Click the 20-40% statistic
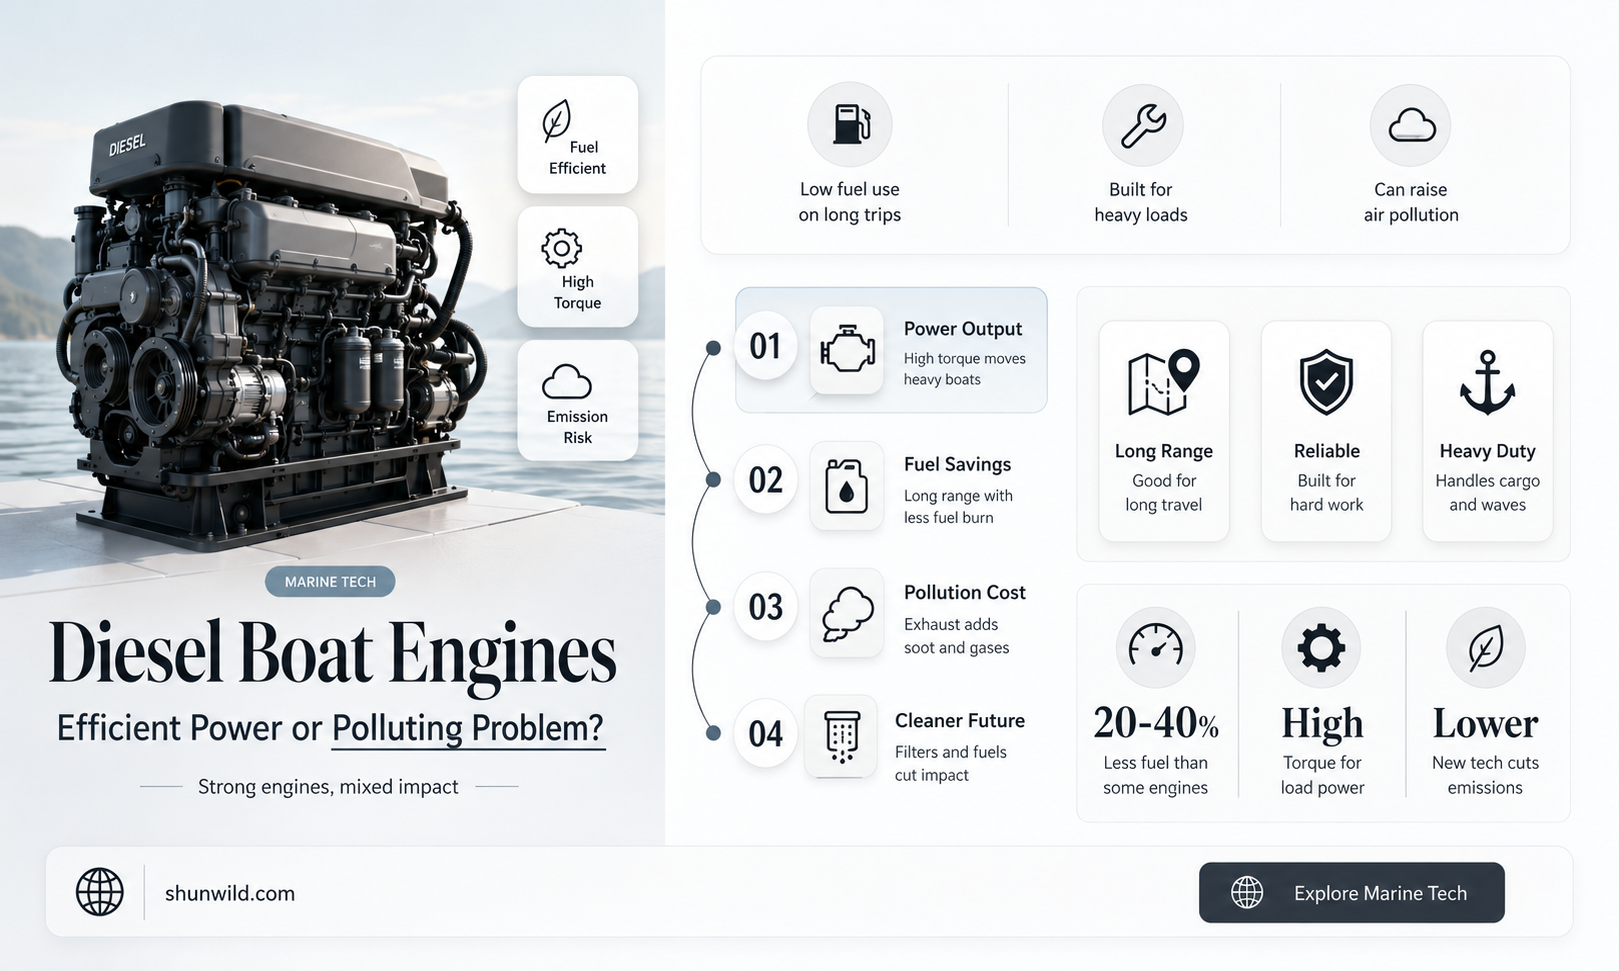The image size is (1619, 971). coord(1156,722)
